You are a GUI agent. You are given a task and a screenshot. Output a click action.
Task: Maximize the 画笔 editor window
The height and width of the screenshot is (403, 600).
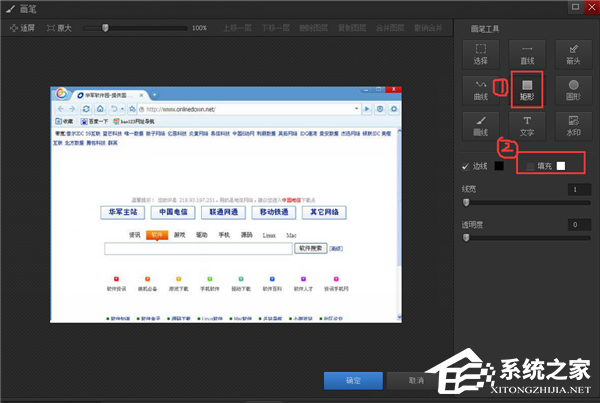click(x=575, y=7)
